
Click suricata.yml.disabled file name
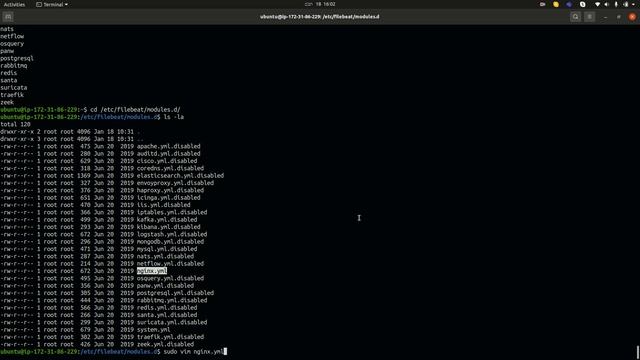click(172, 322)
